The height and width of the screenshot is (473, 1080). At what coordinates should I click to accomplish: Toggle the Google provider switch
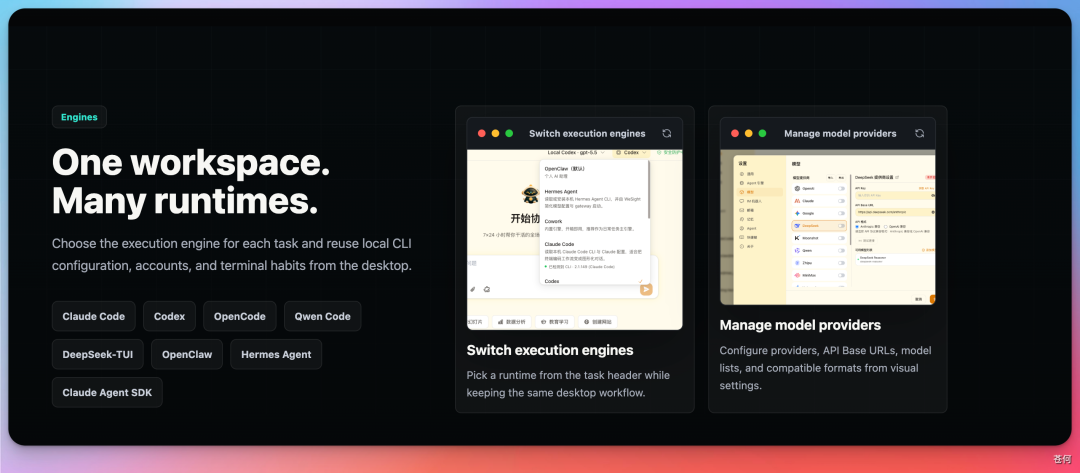point(841,213)
